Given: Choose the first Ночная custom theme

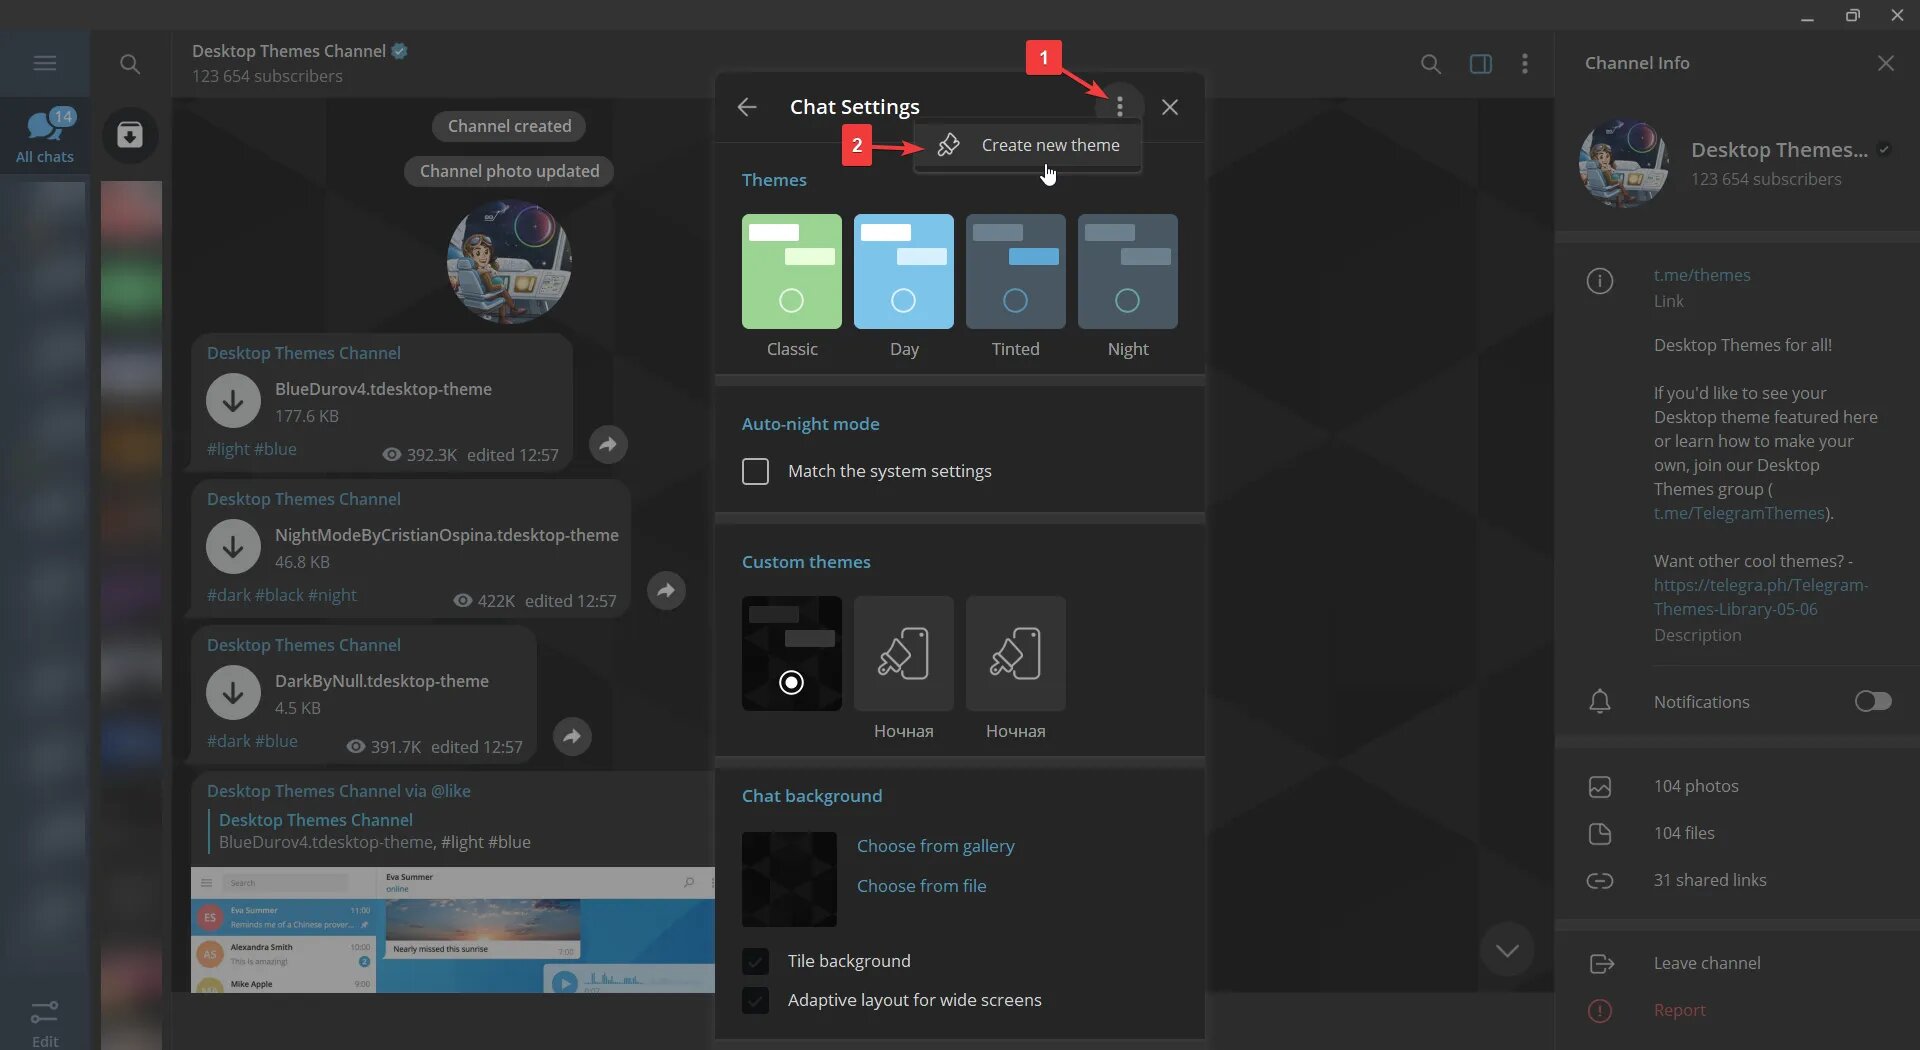Looking at the screenshot, I should click(904, 653).
